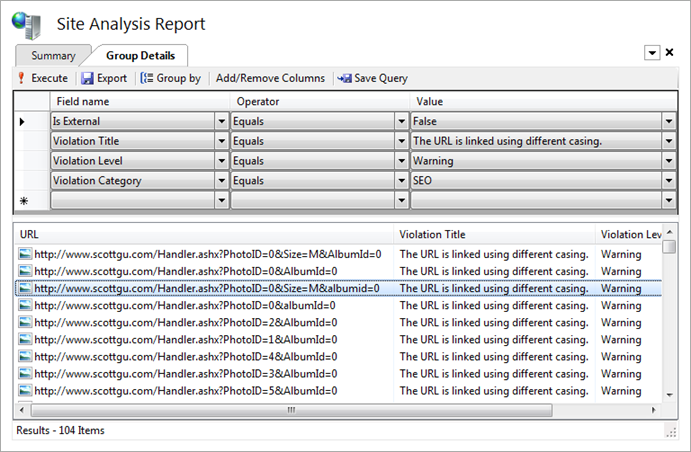Open the Violation Category operator dropdown
This screenshot has height=452, width=691.
[x=401, y=181]
